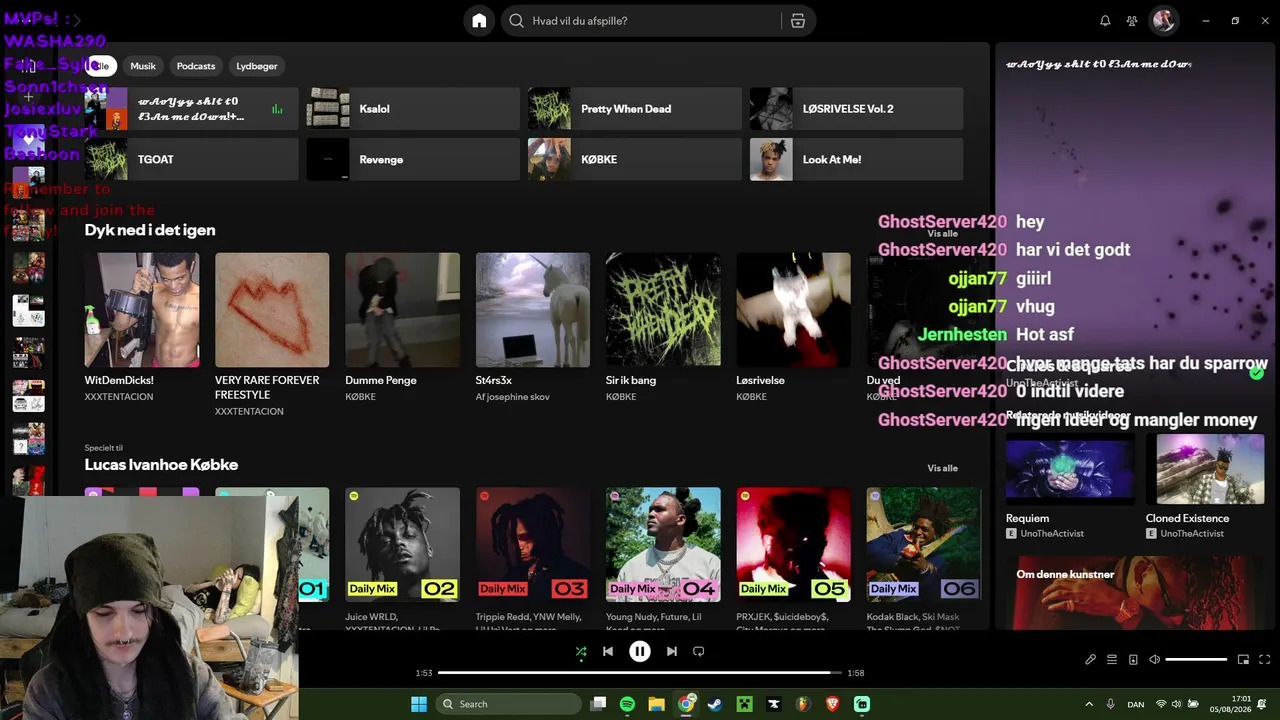
Task: Open the Requiem related music video
Action: pyautogui.click(x=1070, y=470)
